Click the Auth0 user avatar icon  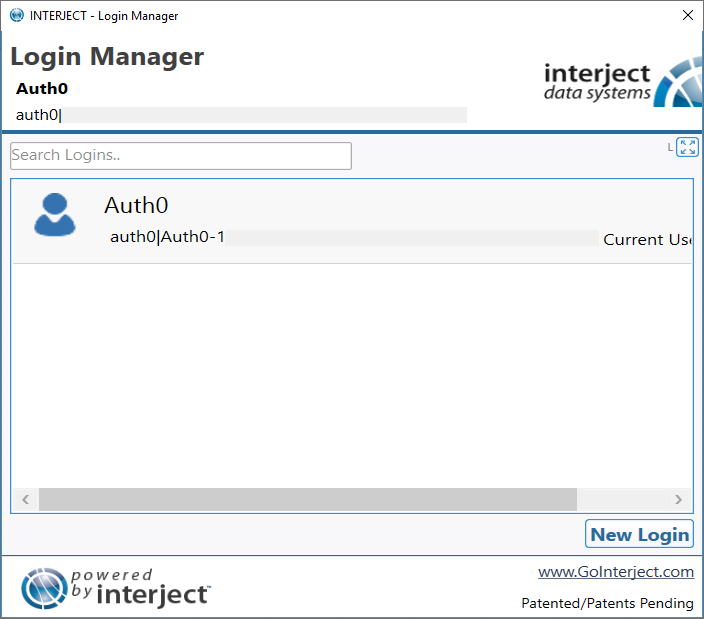pyautogui.click(x=55, y=215)
